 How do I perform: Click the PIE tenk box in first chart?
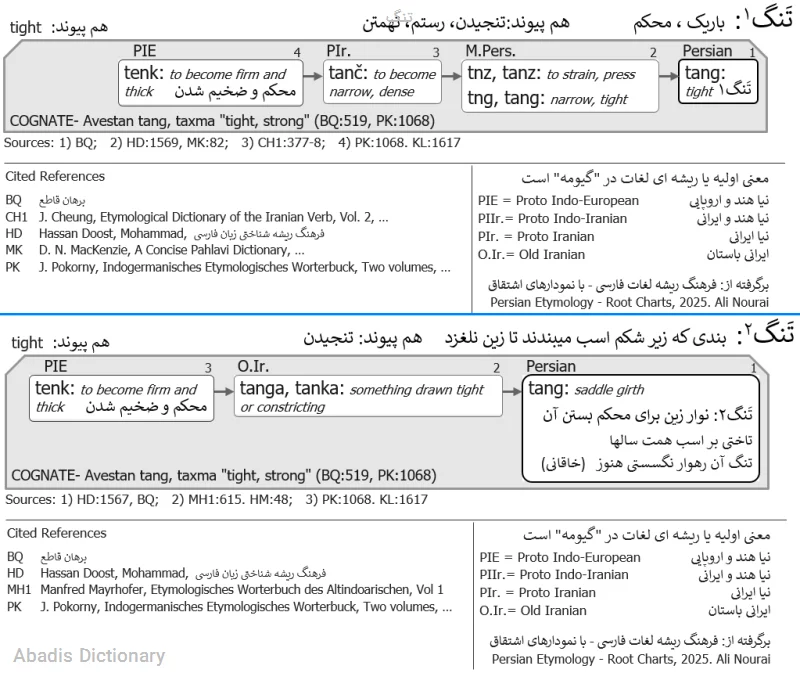[210, 83]
